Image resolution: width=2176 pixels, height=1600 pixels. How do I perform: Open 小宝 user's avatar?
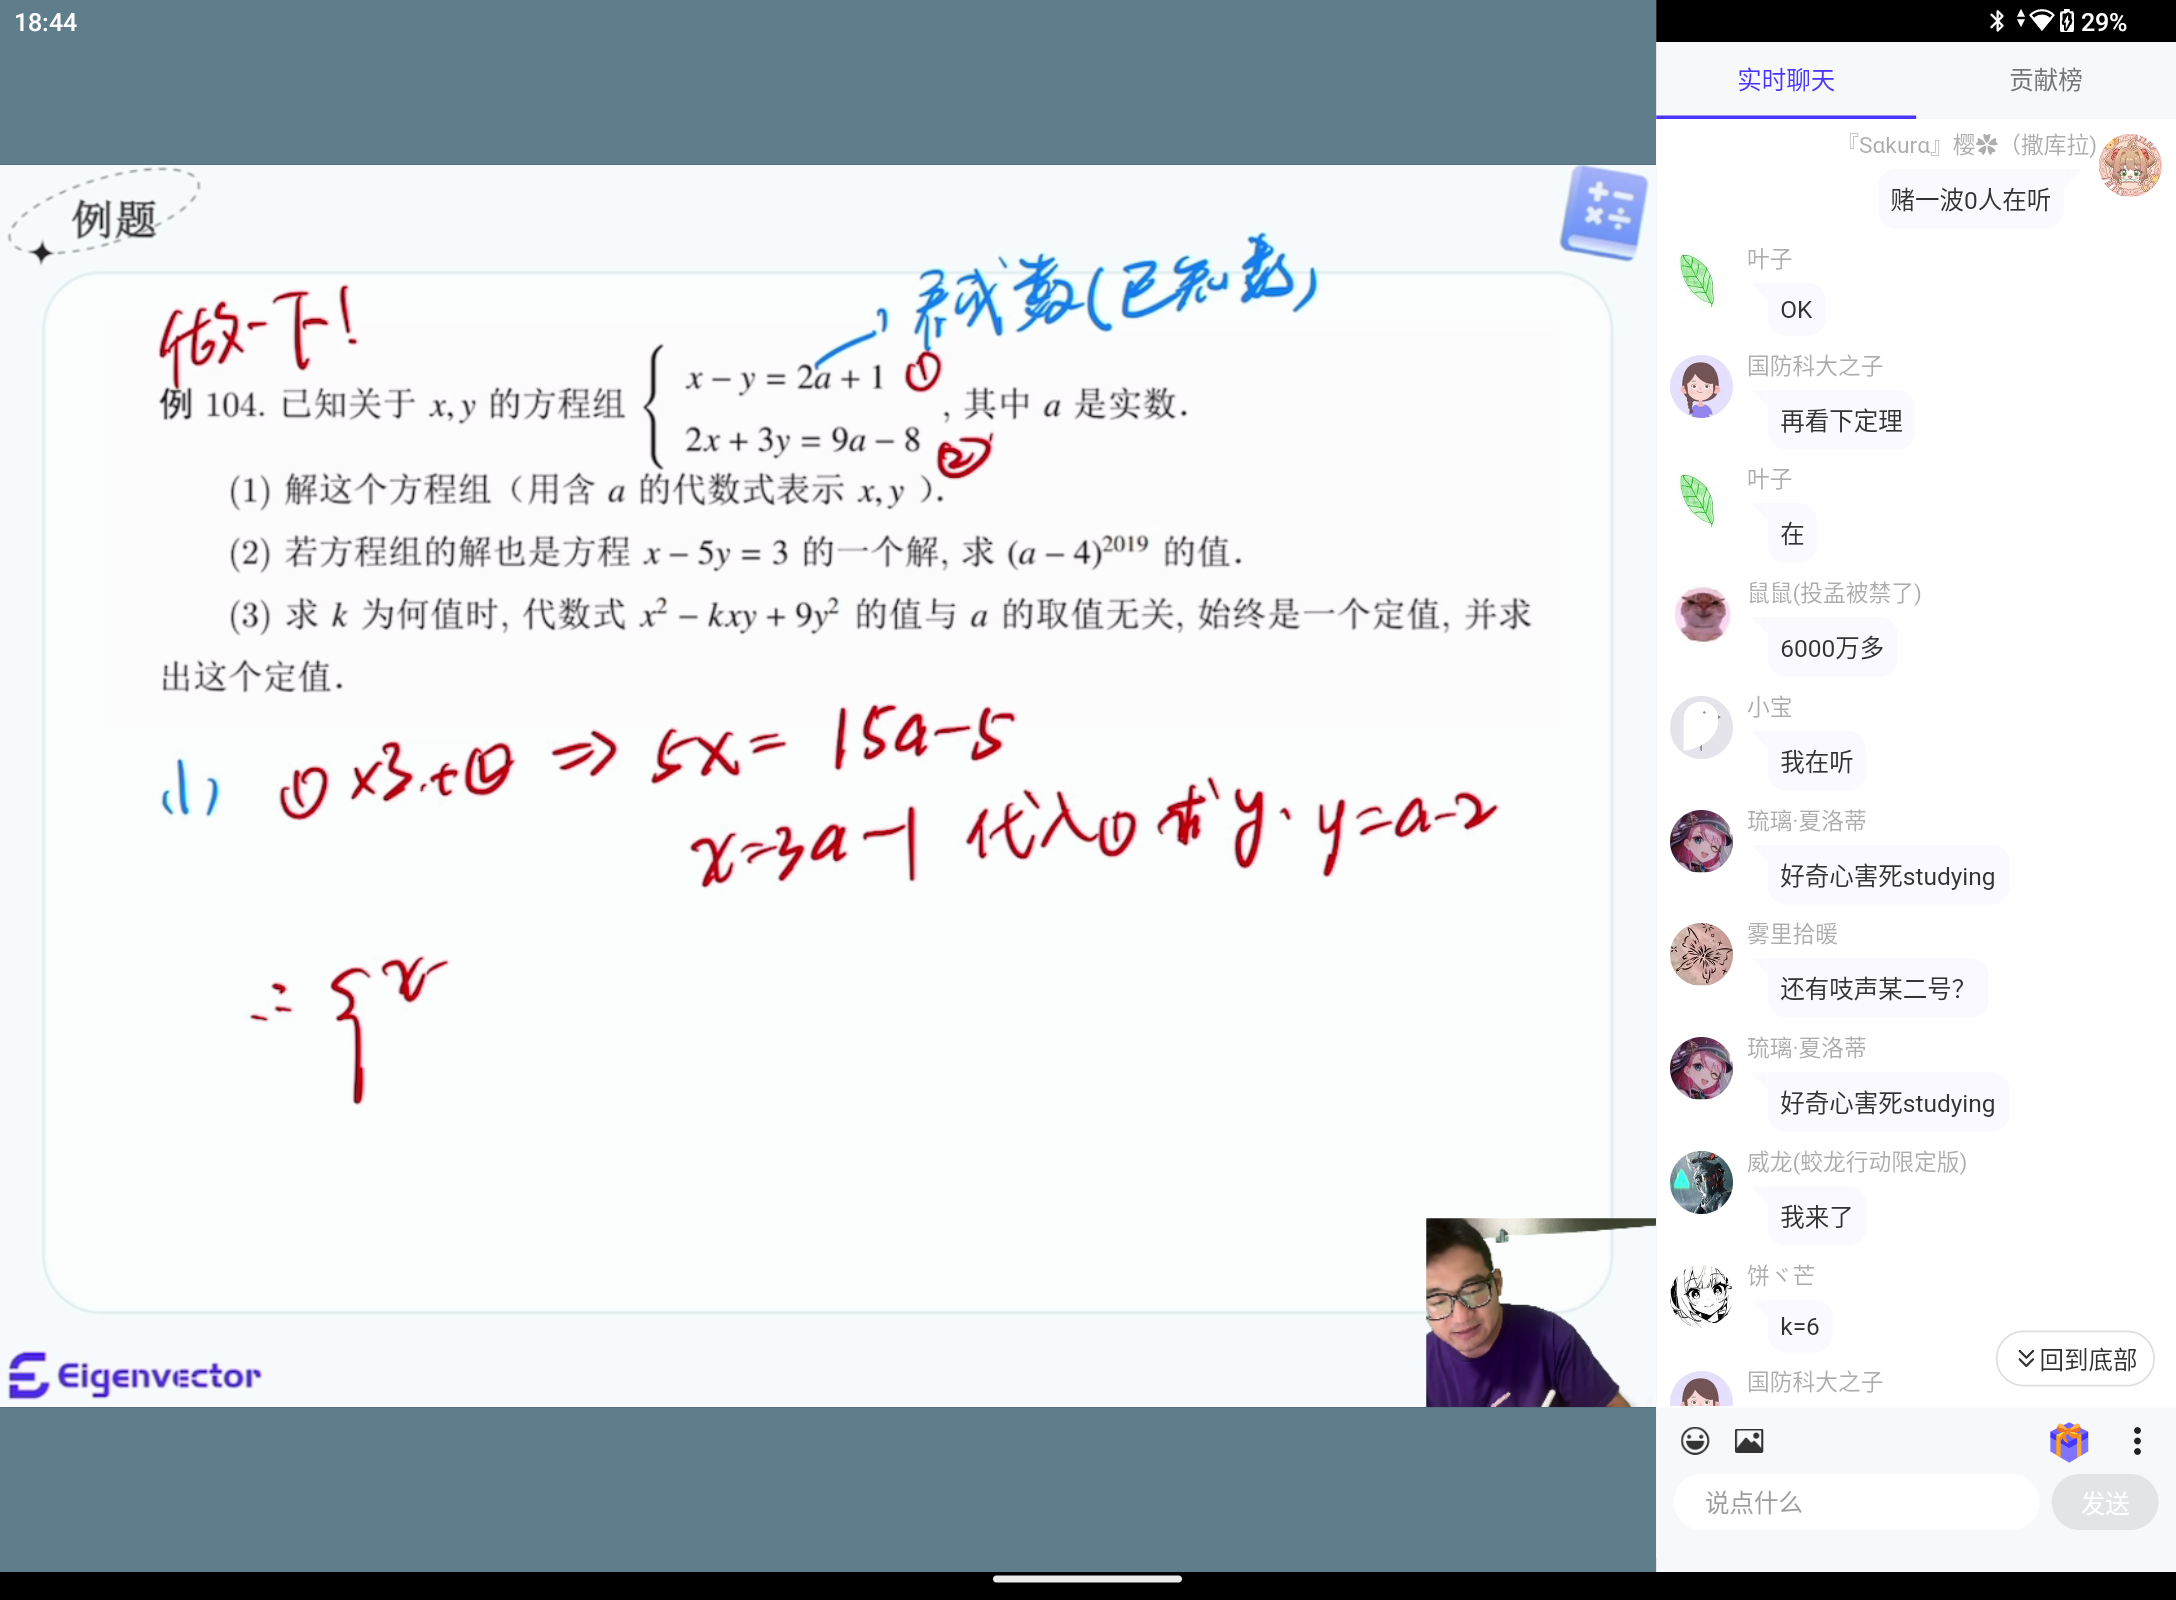click(1701, 727)
